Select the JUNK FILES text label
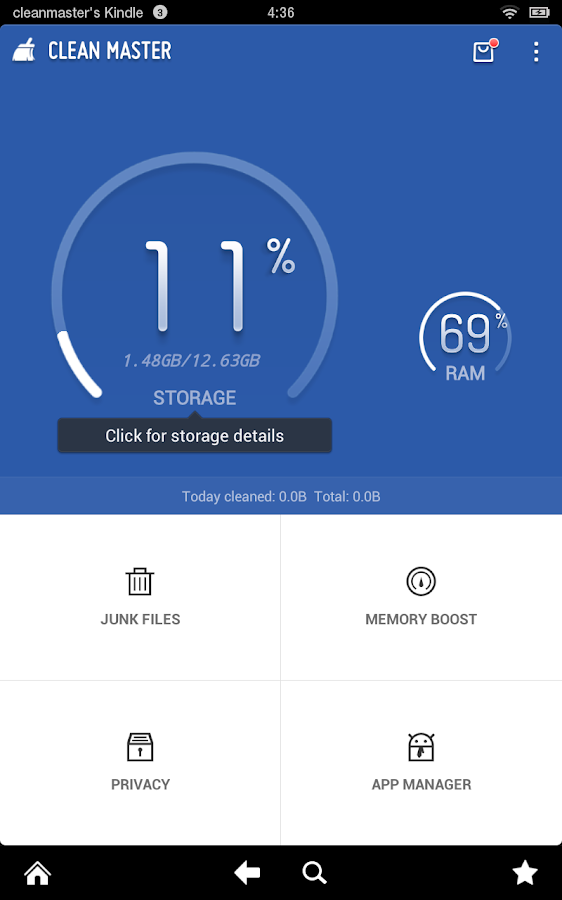The width and height of the screenshot is (562, 900). click(x=140, y=619)
